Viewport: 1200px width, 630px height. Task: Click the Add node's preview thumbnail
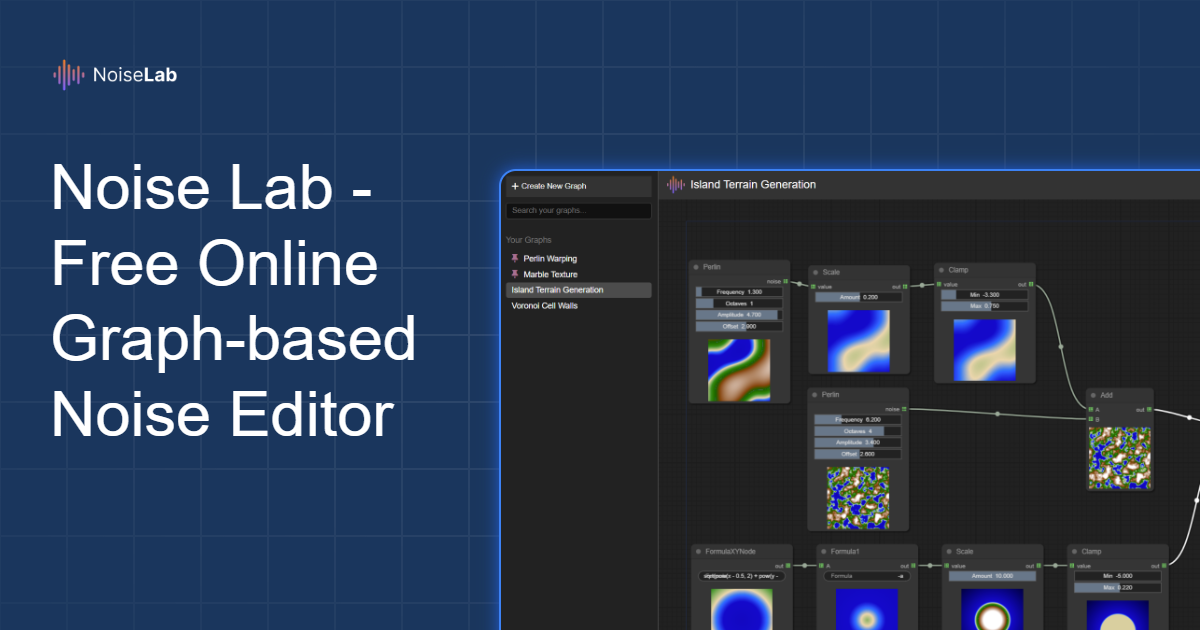(x=1120, y=456)
